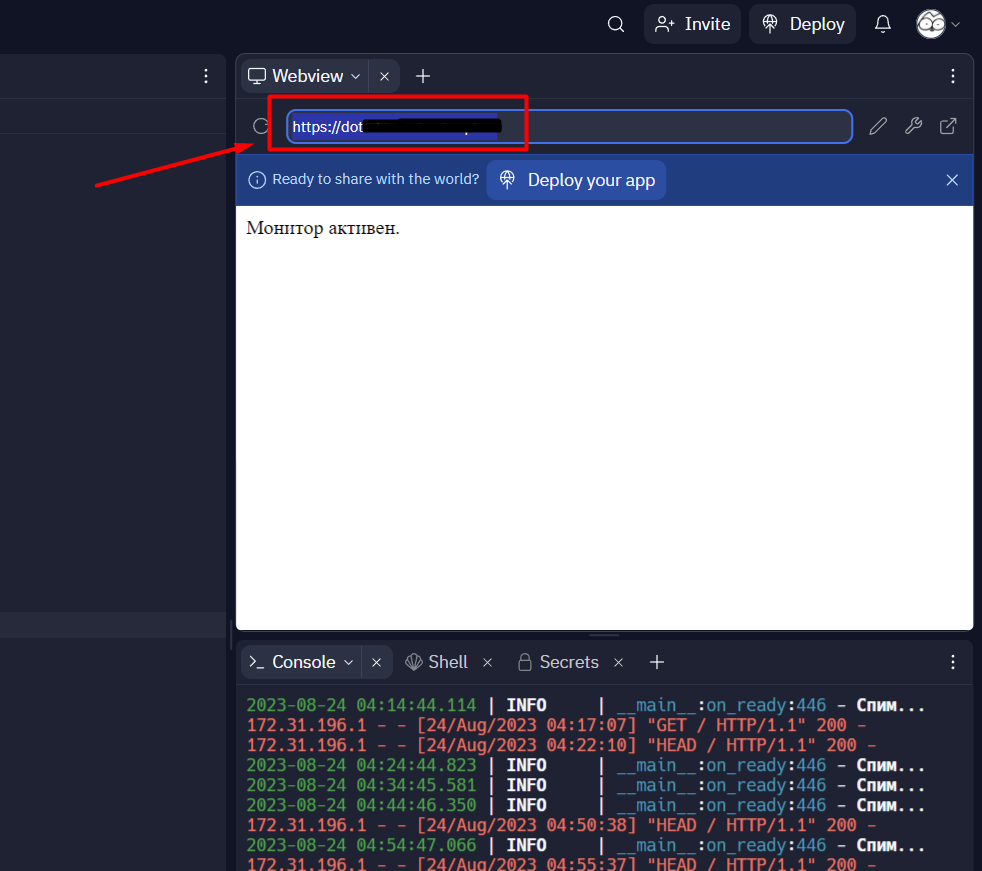The width and height of the screenshot is (982, 871).
Task: Open the Webview tab dropdown chevron
Action: (x=355, y=75)
